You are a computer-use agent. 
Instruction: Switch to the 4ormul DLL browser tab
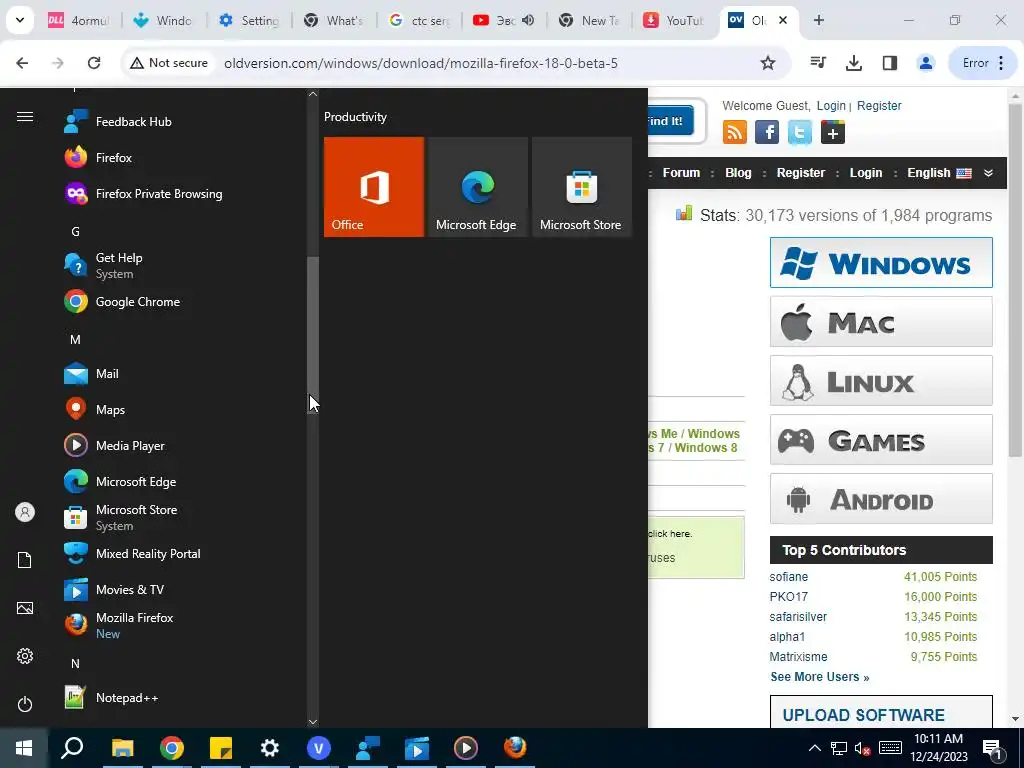tap(79, 20)
